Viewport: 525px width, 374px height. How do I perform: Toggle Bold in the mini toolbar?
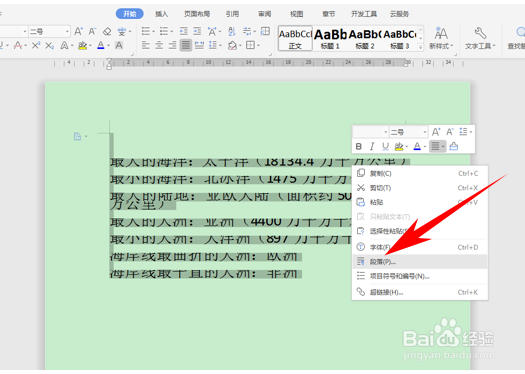[359, 146]
